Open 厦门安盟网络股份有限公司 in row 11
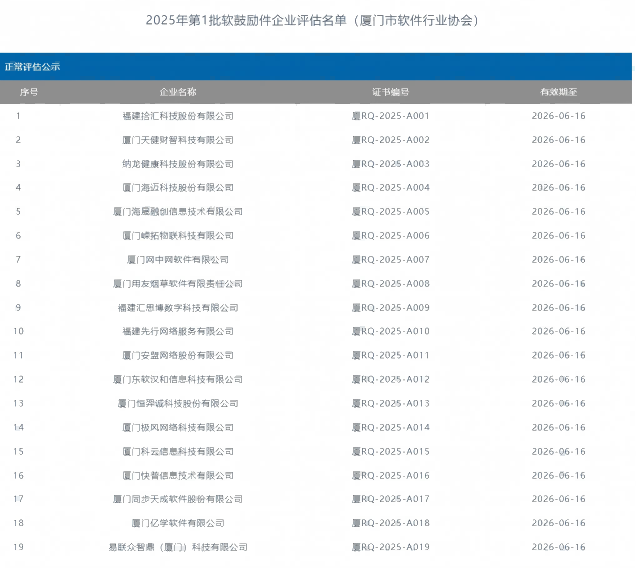Image resolution: width=636 pixels, height=568 pixels. 178,356
